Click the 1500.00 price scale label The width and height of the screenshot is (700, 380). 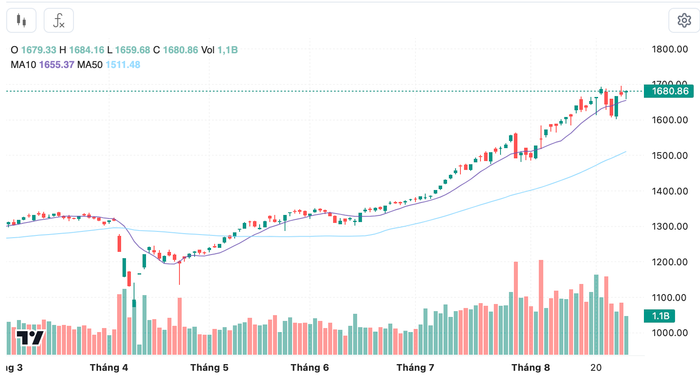pyautogui.click(x=670, y=156)
